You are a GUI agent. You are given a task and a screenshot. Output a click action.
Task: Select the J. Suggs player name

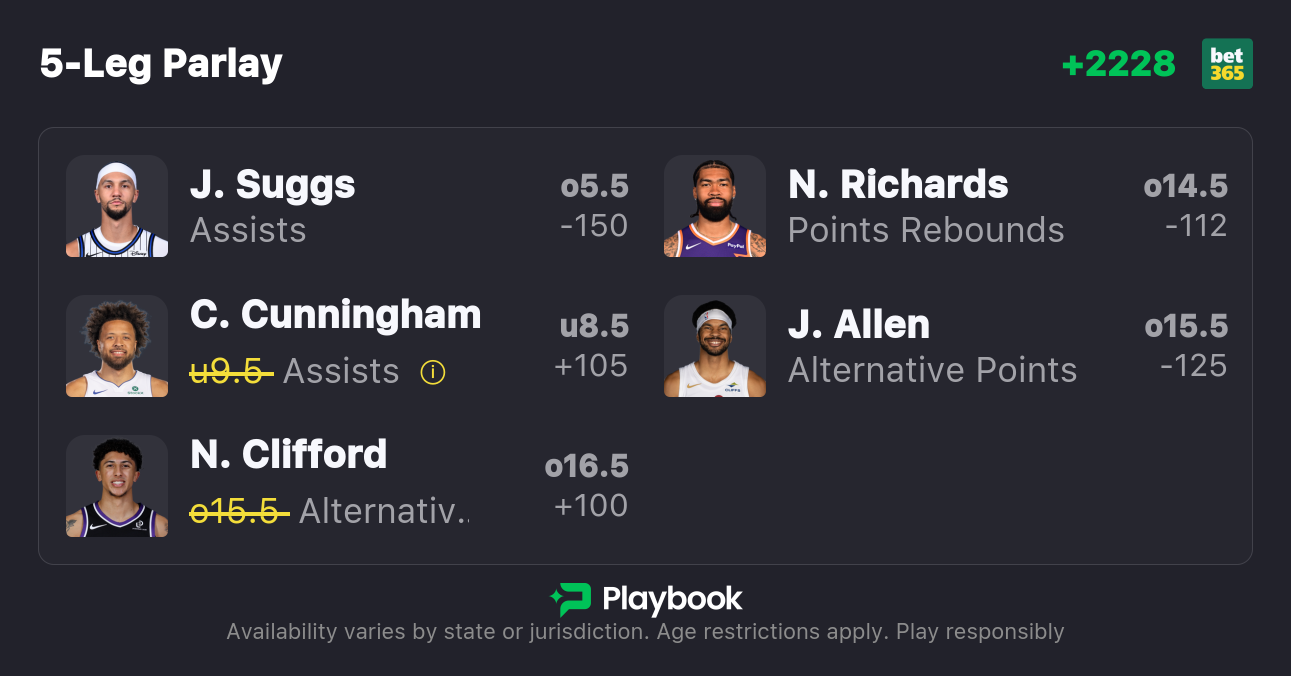coord(272,185)
